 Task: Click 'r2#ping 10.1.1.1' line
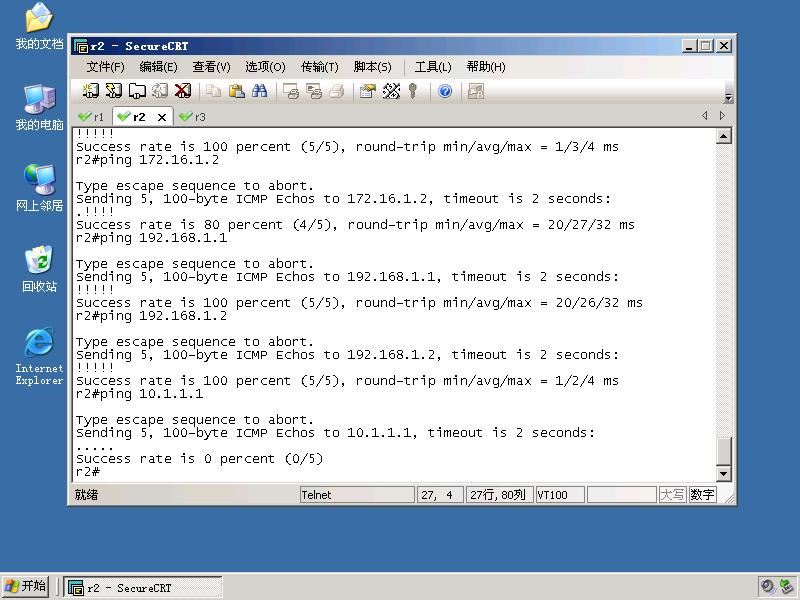click(139, 394)
